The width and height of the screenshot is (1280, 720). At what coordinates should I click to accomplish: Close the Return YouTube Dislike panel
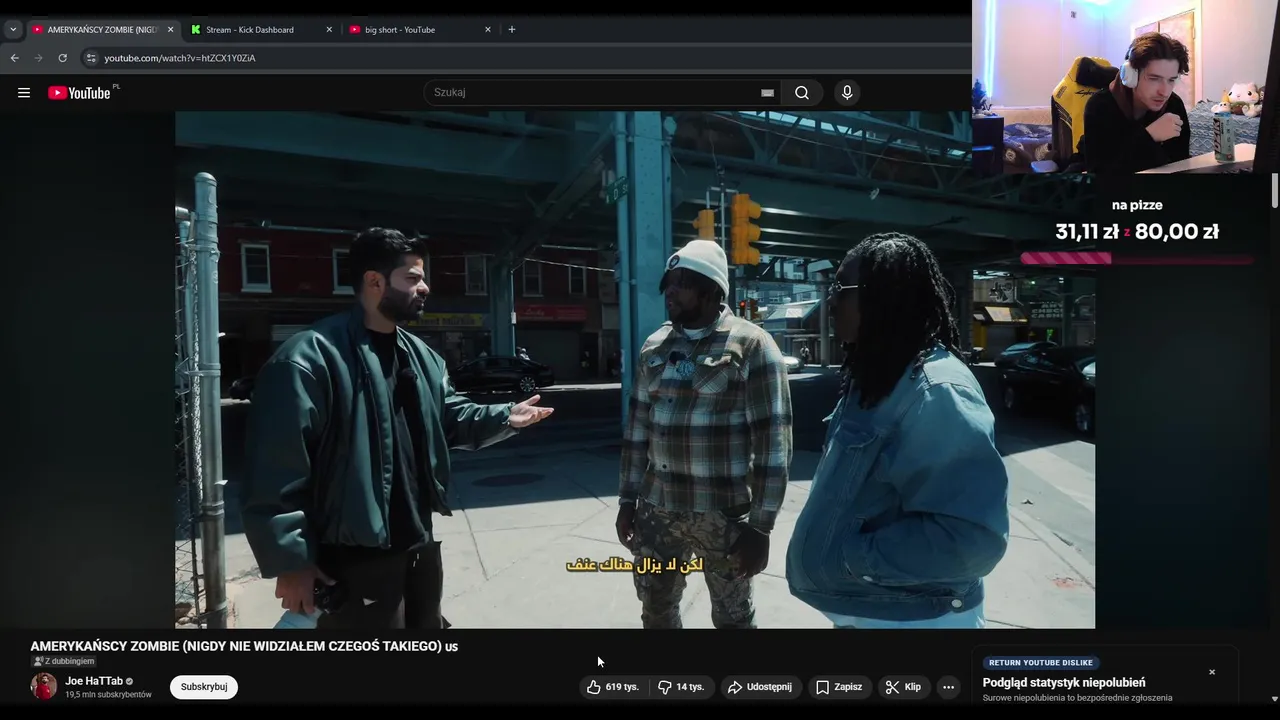click(1212, 672)
